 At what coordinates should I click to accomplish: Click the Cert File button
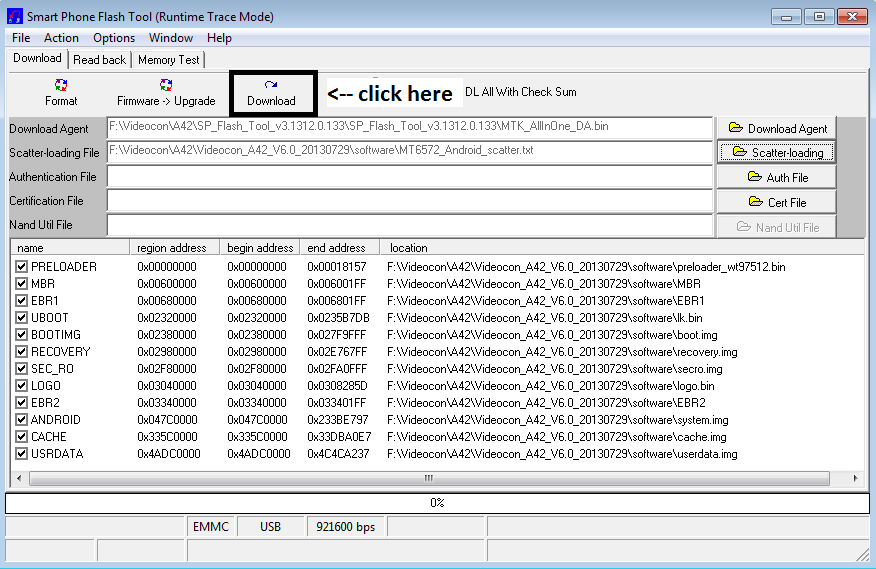pyautogui.click(x=777, y=202)
